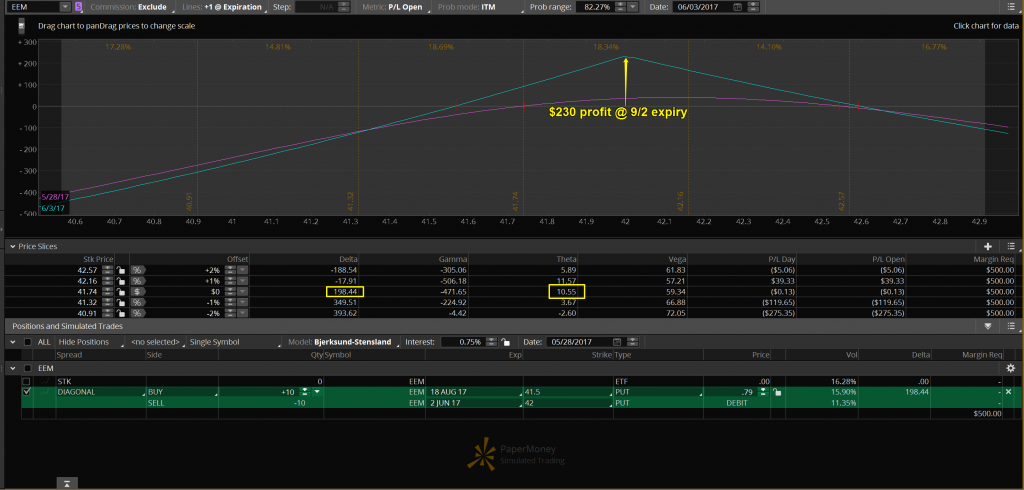This screenshot has width=1024, height=490.
Task: Open 18 AUG 17 expiration dropdown
Action: click(475, 392)
